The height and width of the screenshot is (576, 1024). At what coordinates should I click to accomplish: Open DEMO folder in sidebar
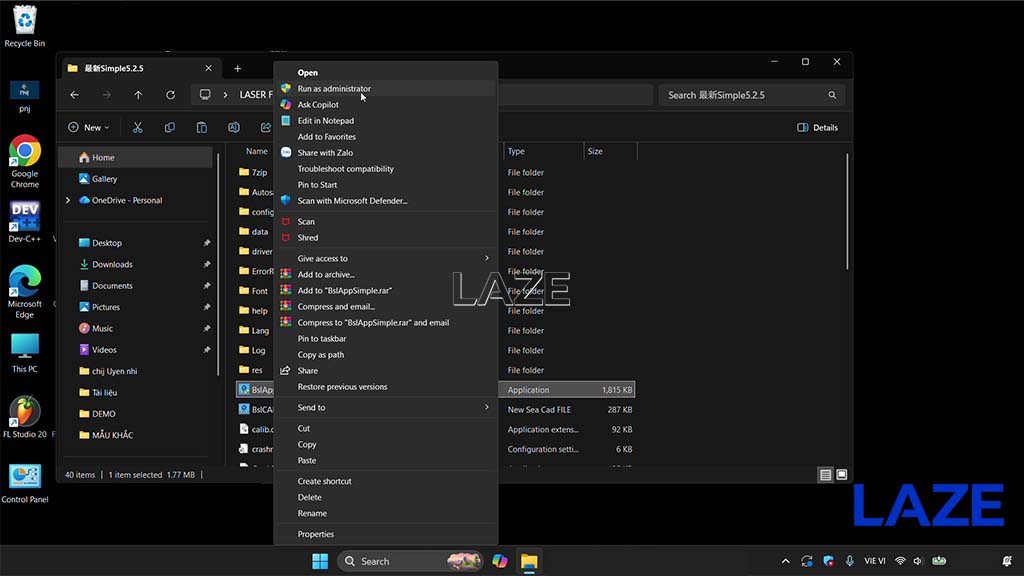point(136,414)
